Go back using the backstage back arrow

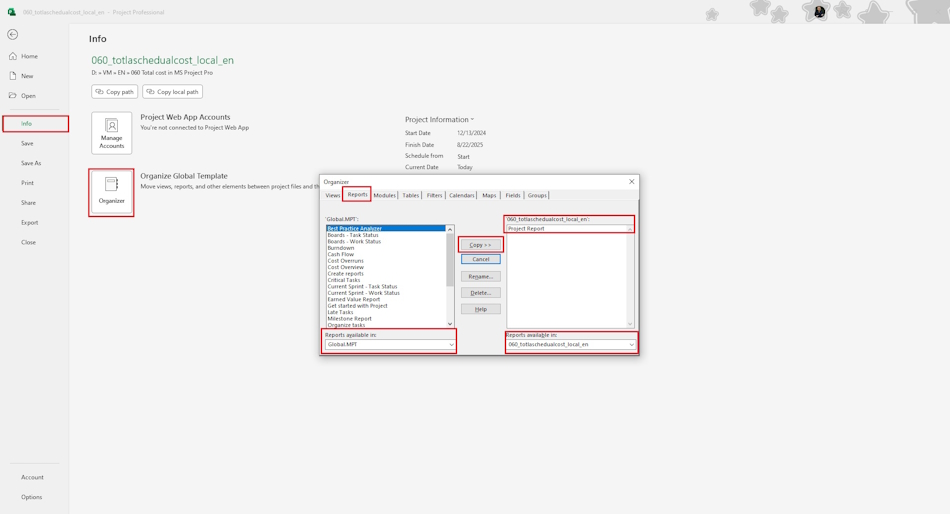(x=13, y=35)
